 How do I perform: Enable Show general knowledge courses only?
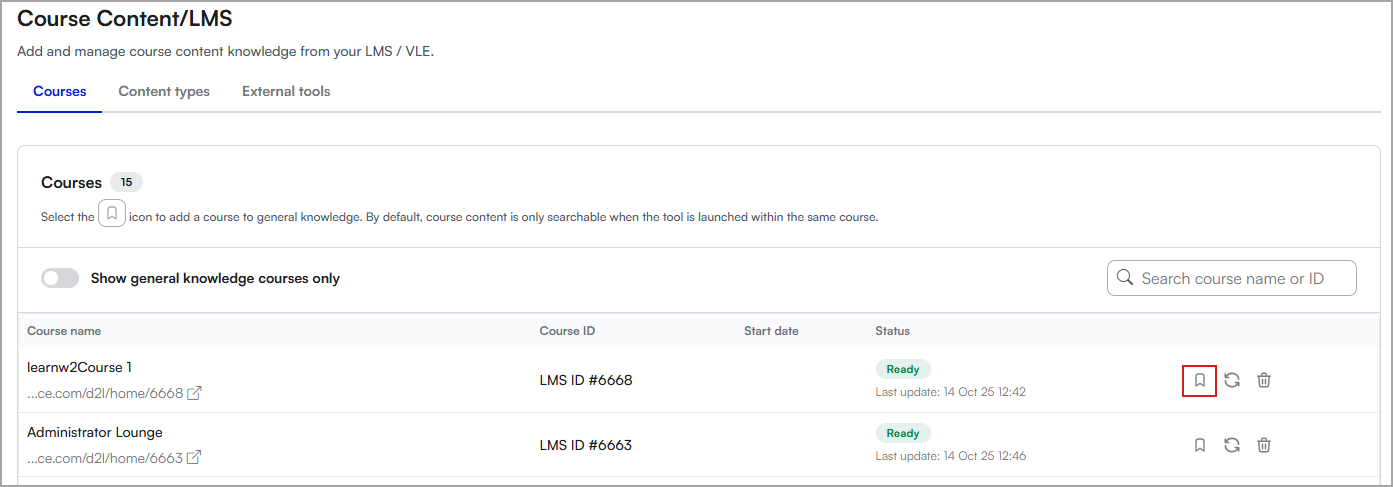pos(60,278)
